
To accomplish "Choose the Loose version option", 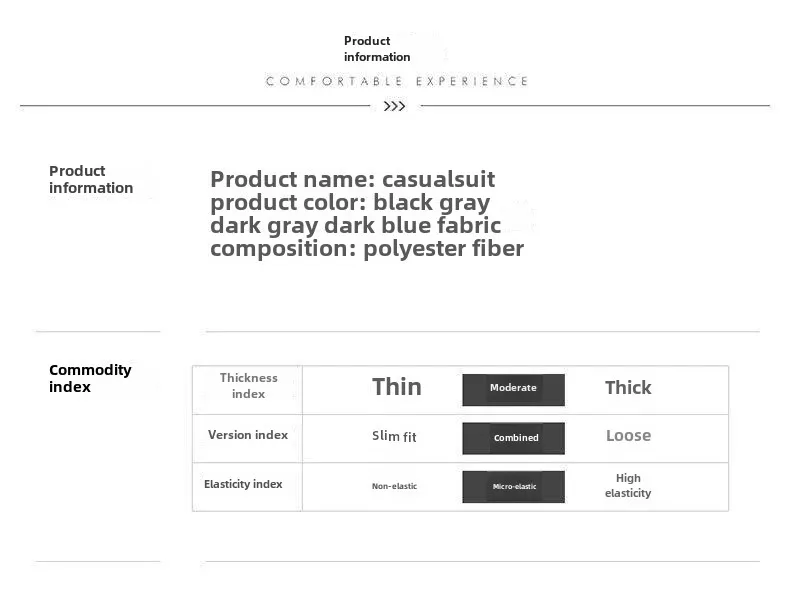I will (628, 435).
